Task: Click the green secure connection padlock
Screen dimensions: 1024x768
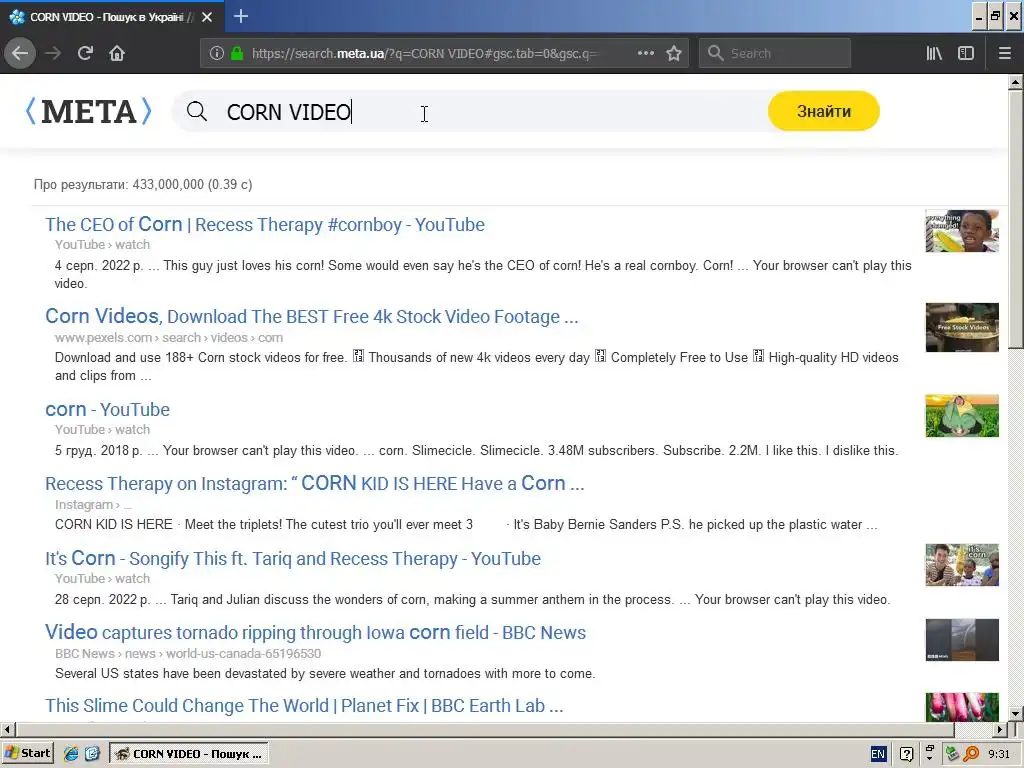Action: (x=237, y=53)
